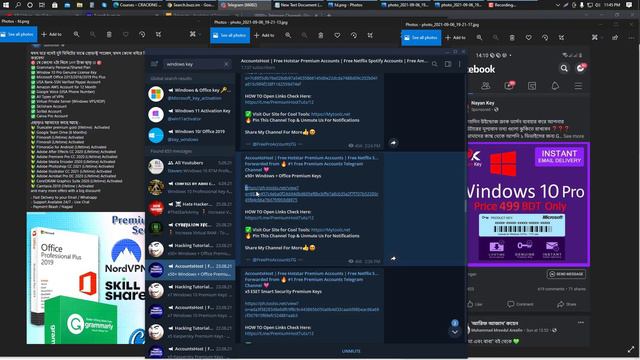The height and width of the screenshot is (360, 640).
Task: Click See all photos in rightmost Photos window
Action: coord(421,38)
